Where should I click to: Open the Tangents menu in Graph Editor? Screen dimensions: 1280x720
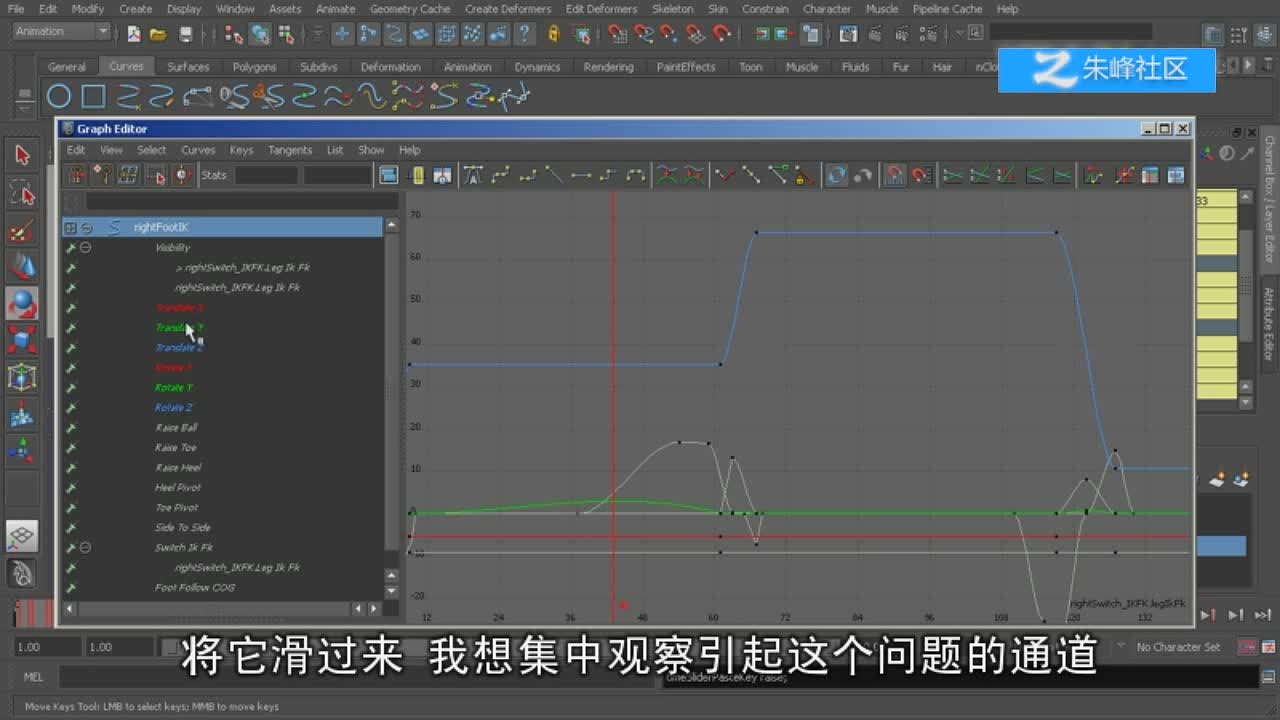point(290,150)
